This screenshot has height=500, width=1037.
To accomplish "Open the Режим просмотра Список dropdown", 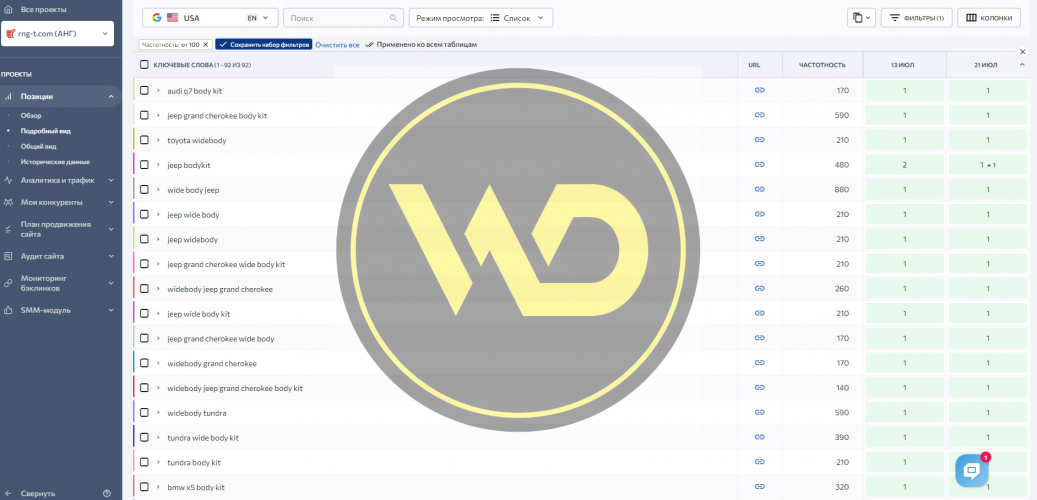I will click(481, 18).
